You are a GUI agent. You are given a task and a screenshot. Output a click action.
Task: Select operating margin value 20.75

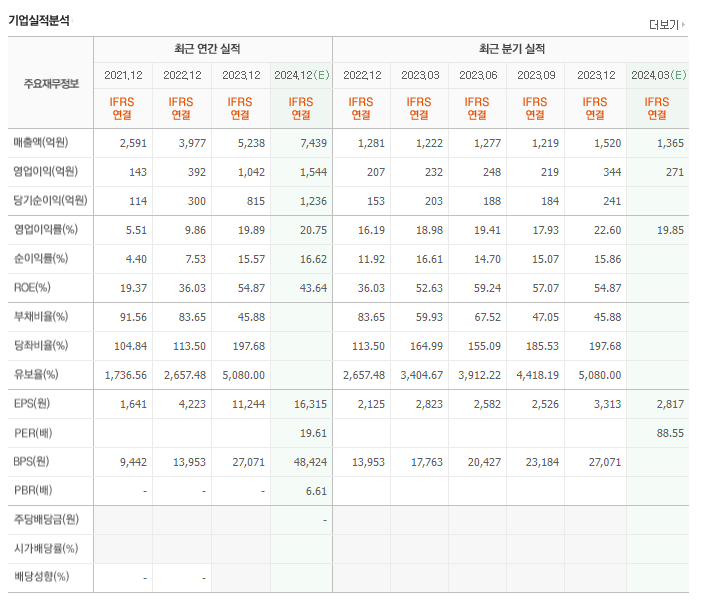pyautogui.click(x=313, y=231)
